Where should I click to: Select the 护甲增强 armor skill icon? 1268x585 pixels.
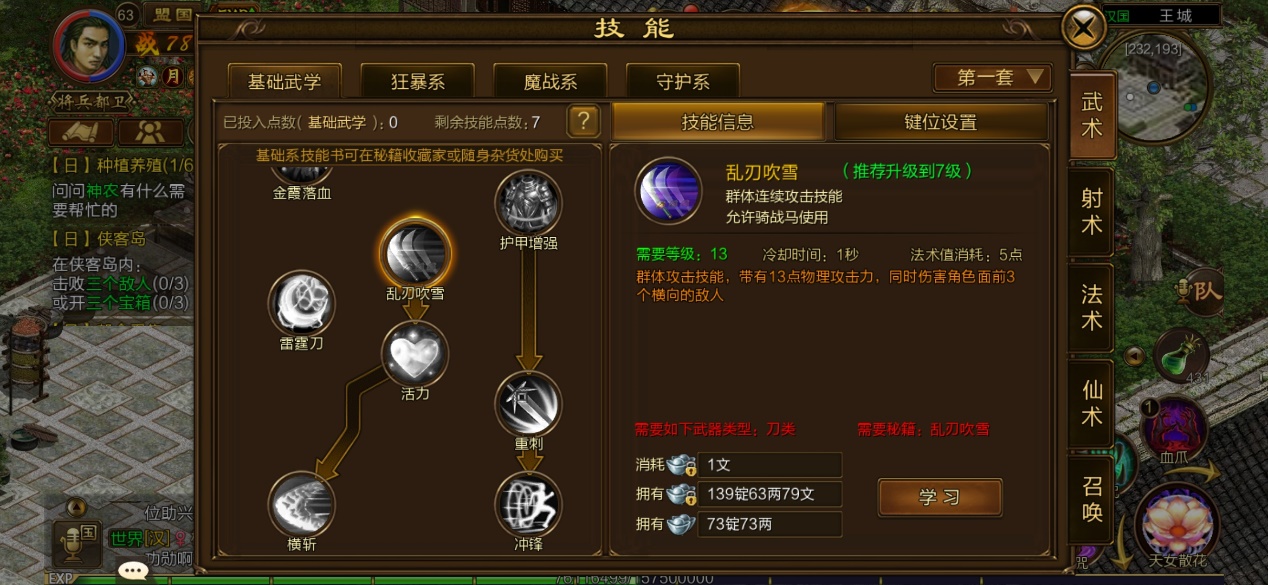click(x=528, y=203)
